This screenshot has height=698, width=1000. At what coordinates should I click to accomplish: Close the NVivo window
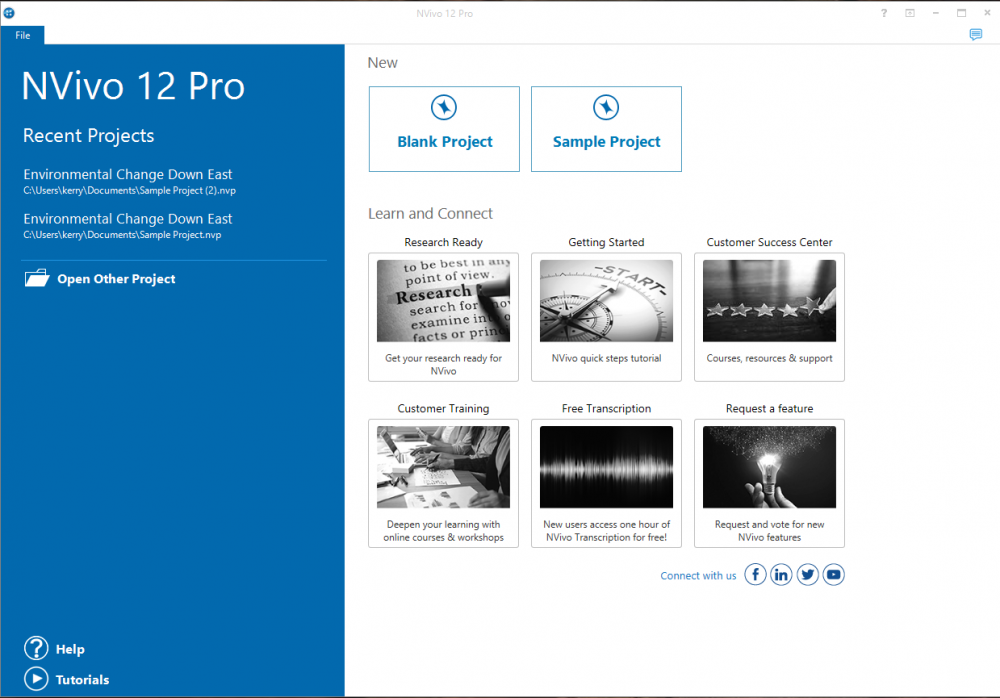pos(987,13)
